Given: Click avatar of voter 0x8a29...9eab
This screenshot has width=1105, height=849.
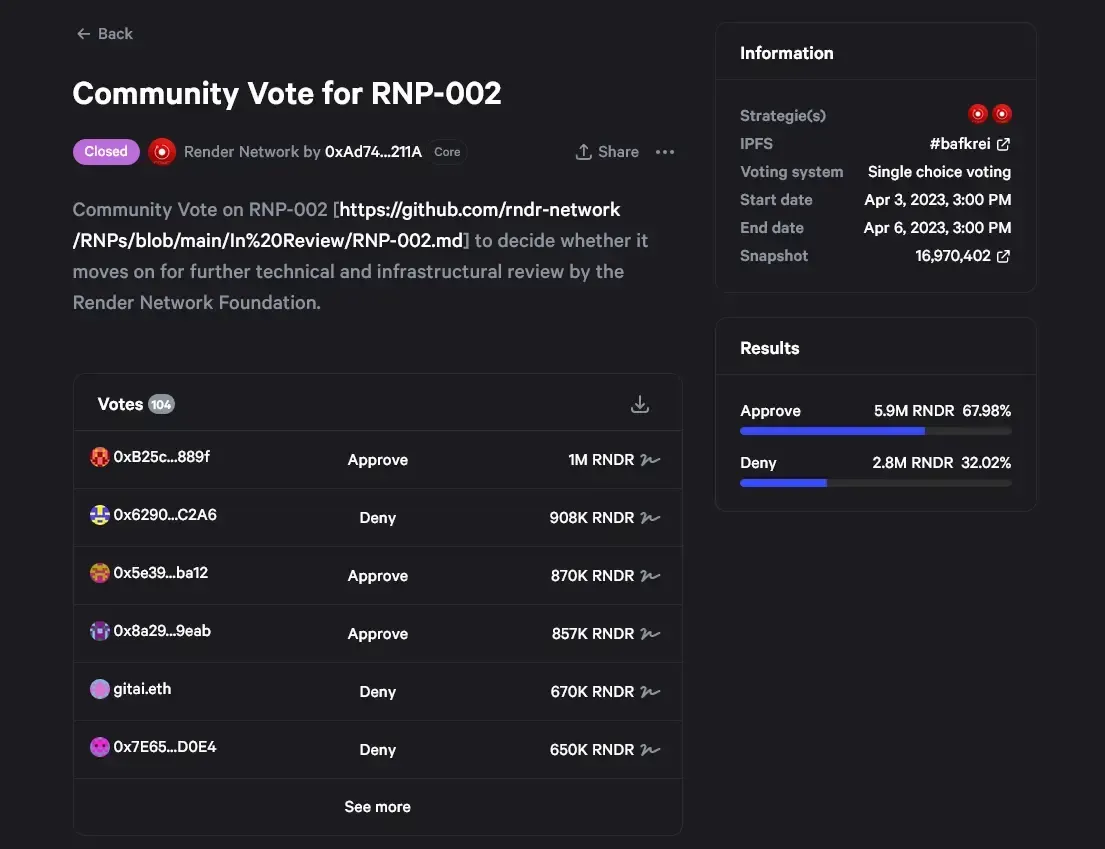Looking at the screenshot, I should (99, 631).
